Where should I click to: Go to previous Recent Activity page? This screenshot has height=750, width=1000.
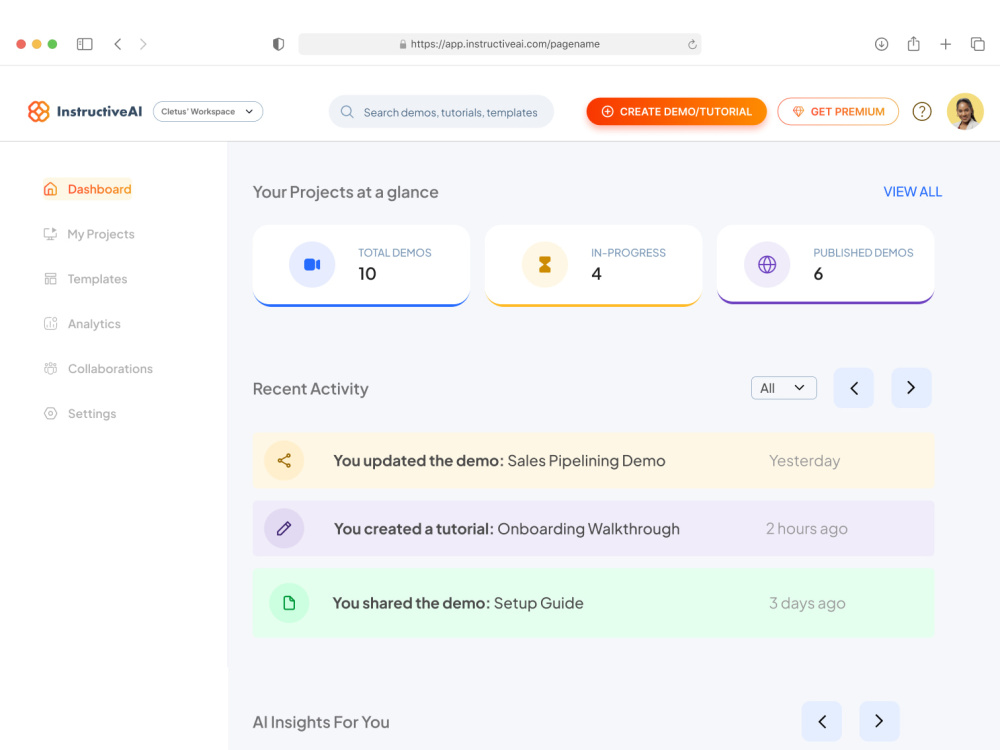(853, 388)
